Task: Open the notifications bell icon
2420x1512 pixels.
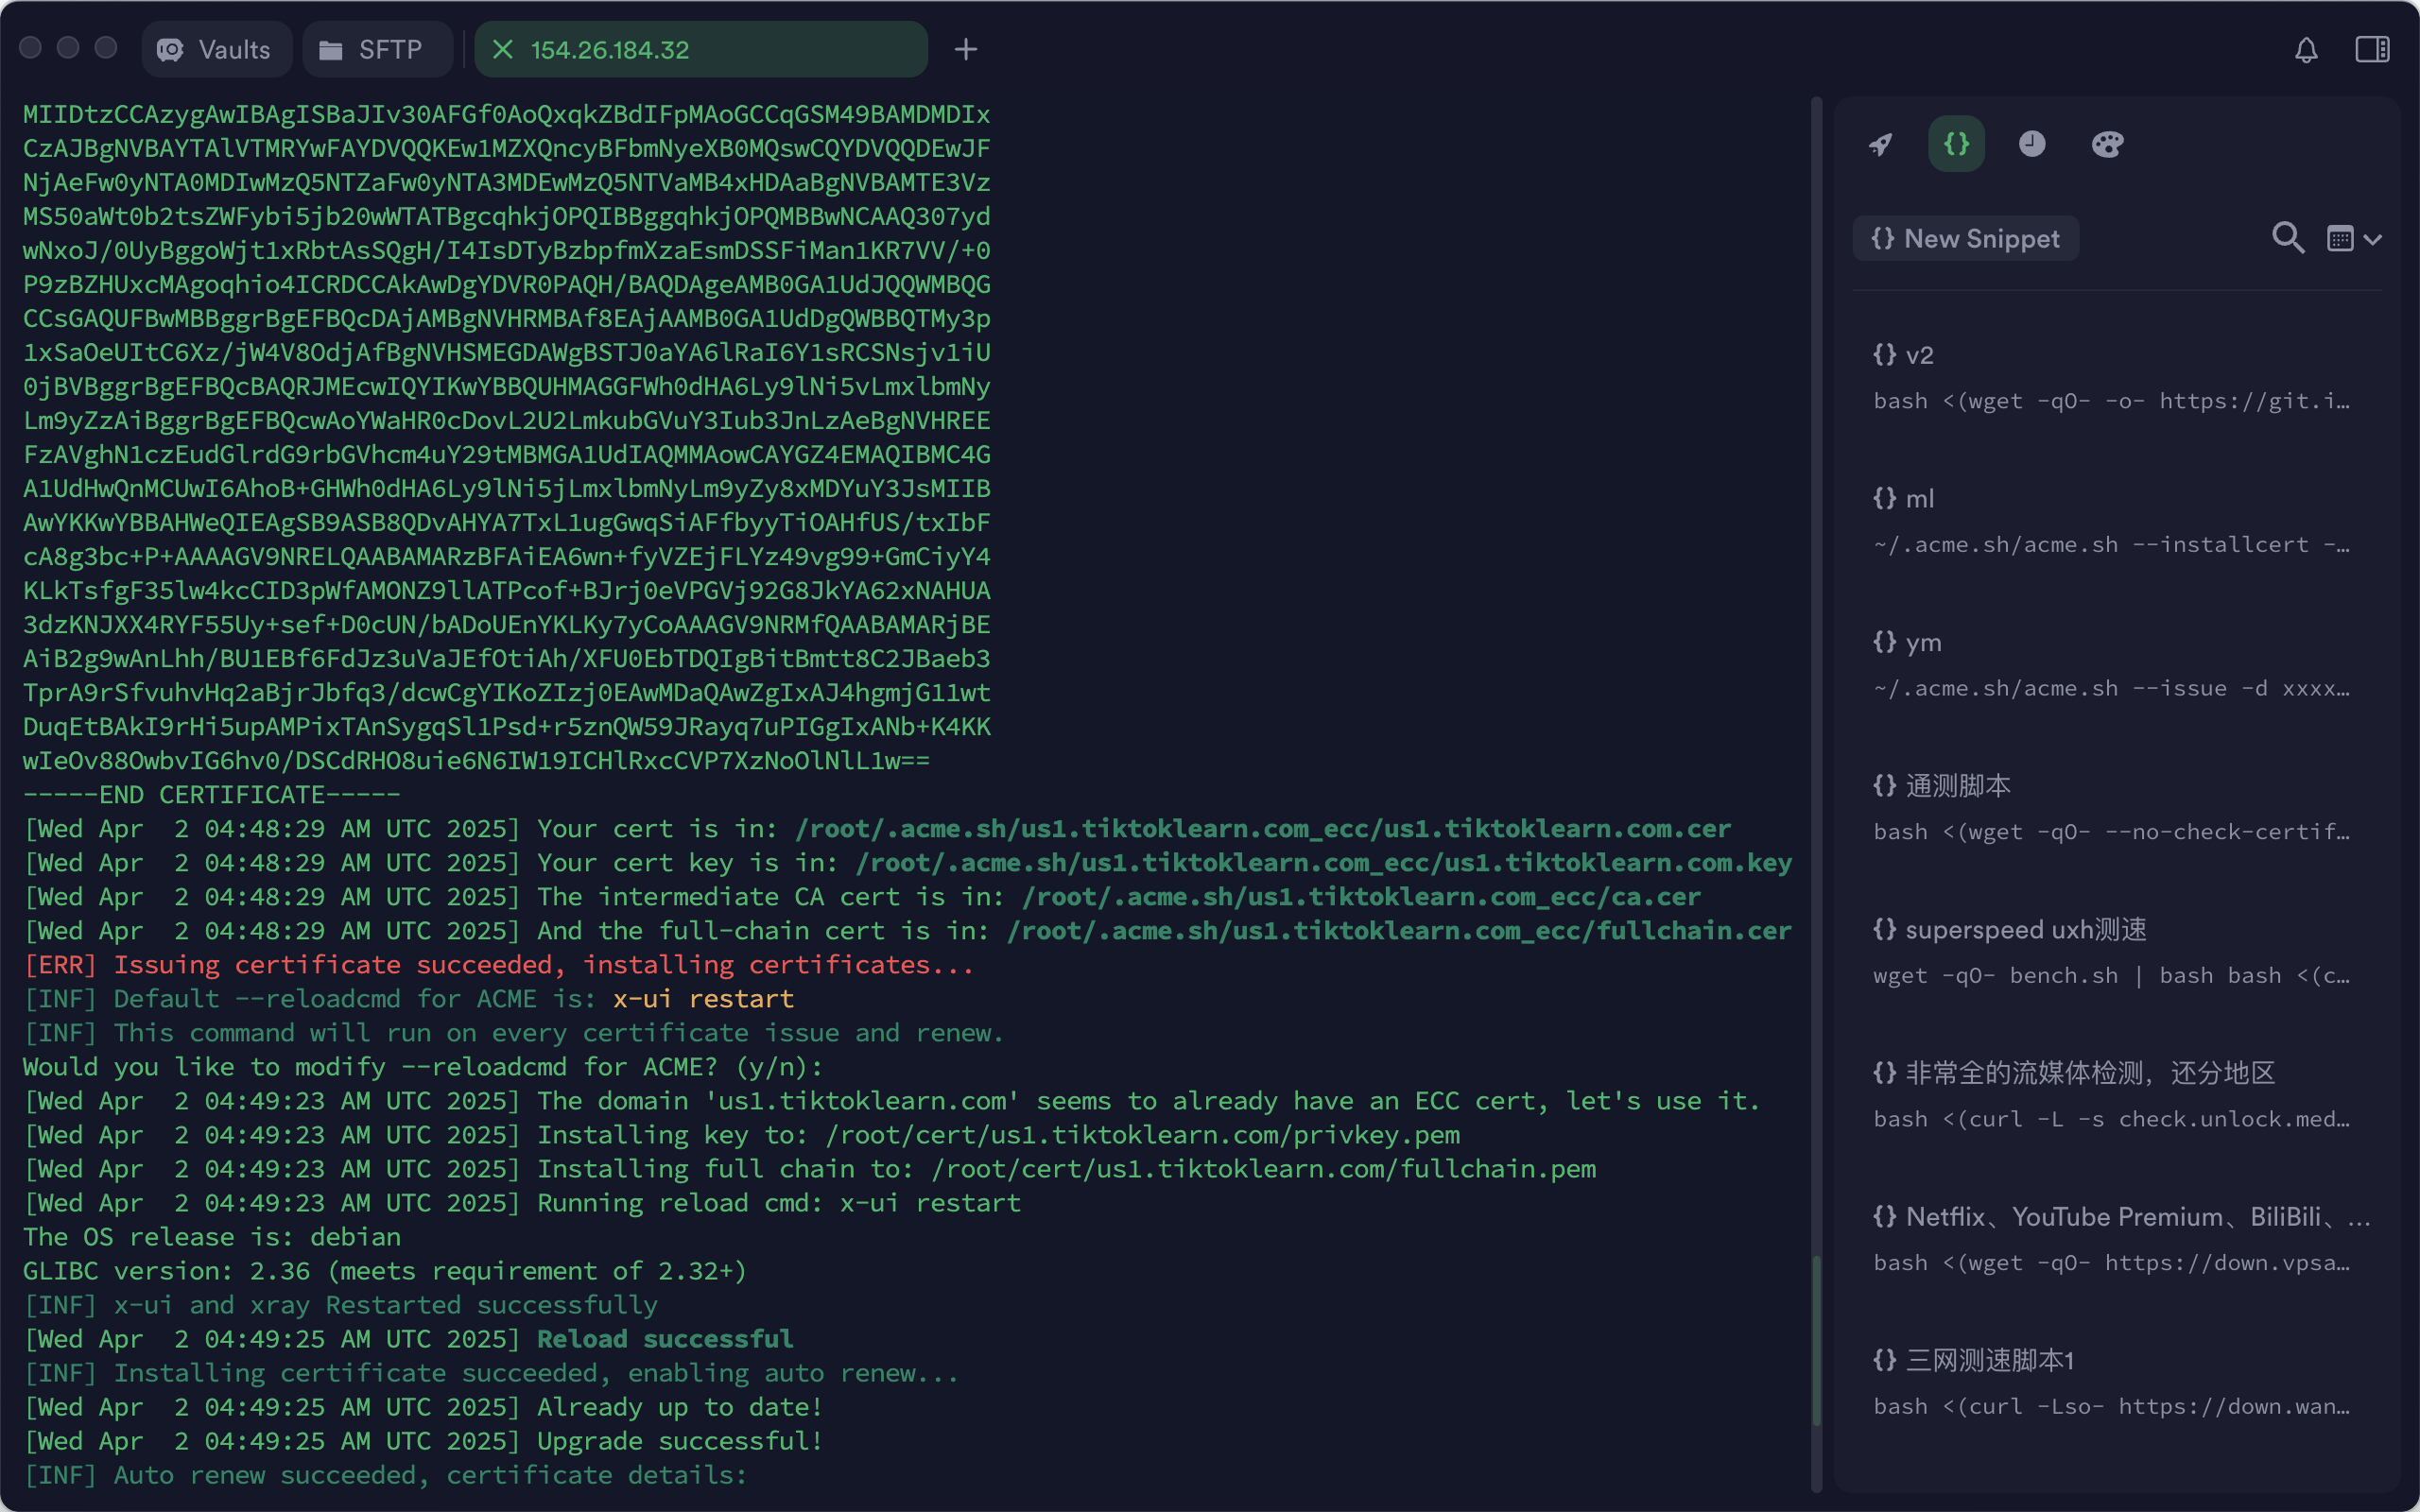Action: click(2306, 50)
